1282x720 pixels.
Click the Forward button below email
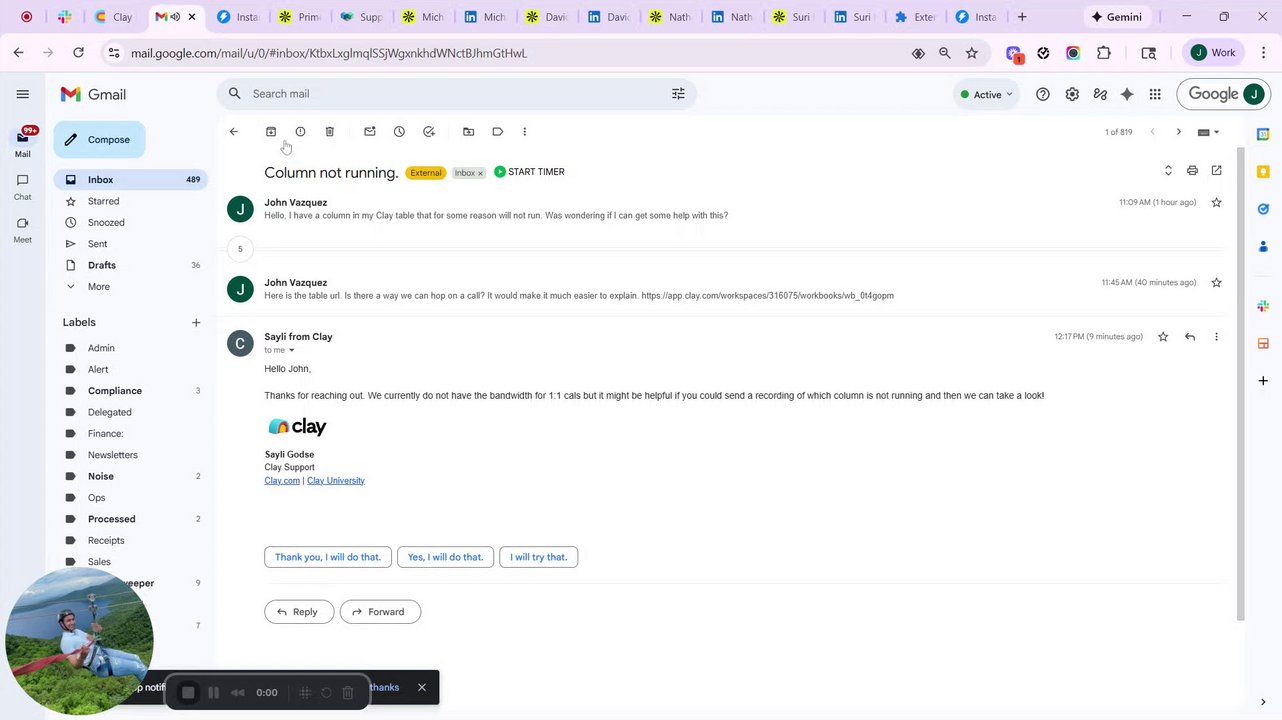[380, 612]
